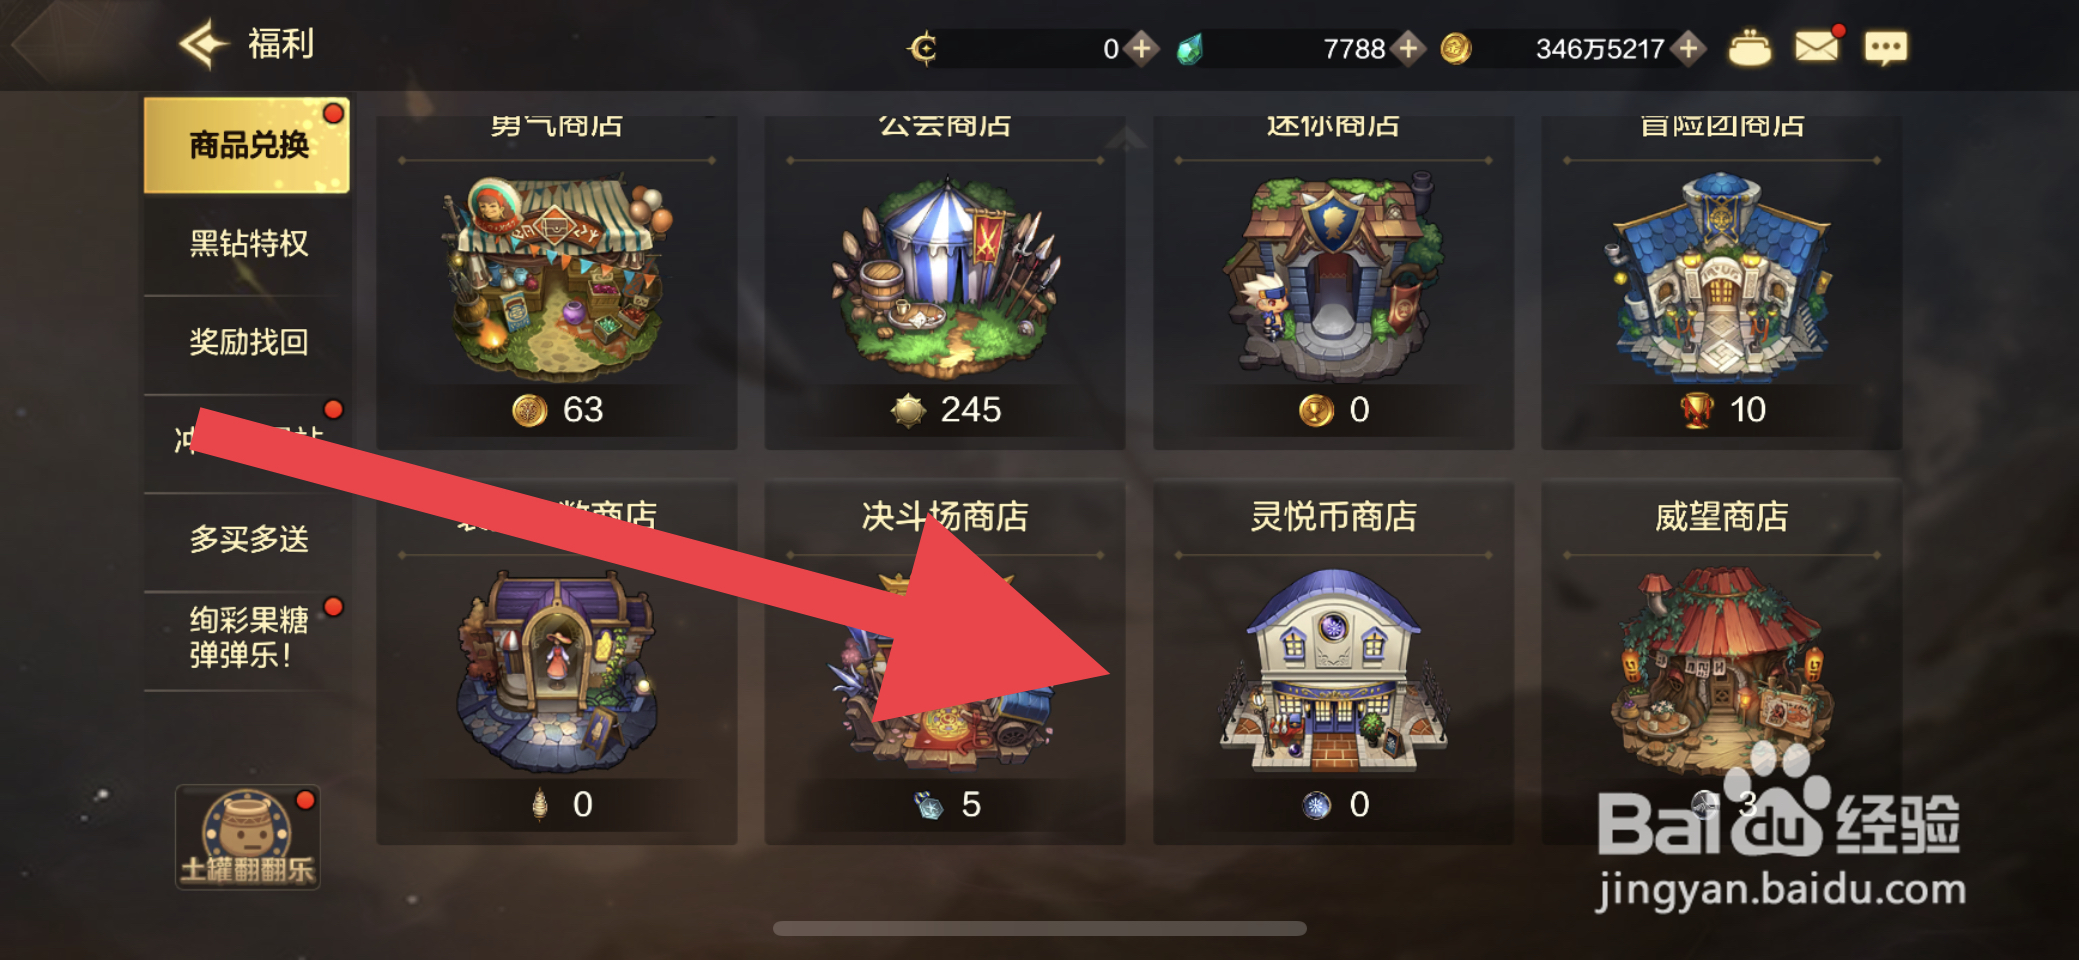
Task: Switch to the 黑钻特权 tab
Action: point(248,243)
